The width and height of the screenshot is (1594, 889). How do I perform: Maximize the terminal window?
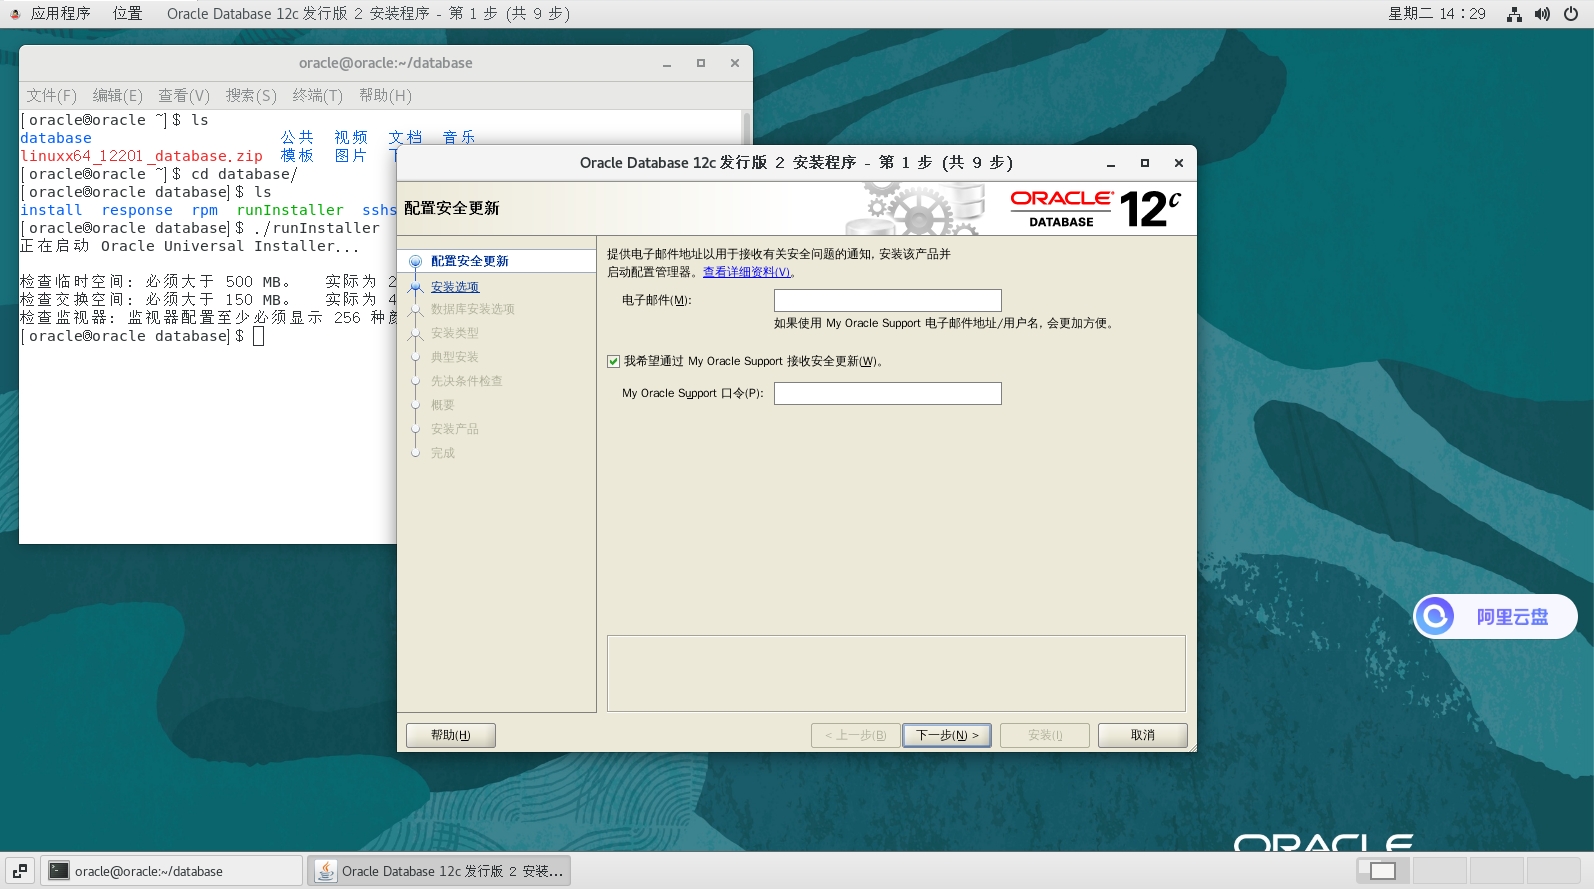pos(701,63)
